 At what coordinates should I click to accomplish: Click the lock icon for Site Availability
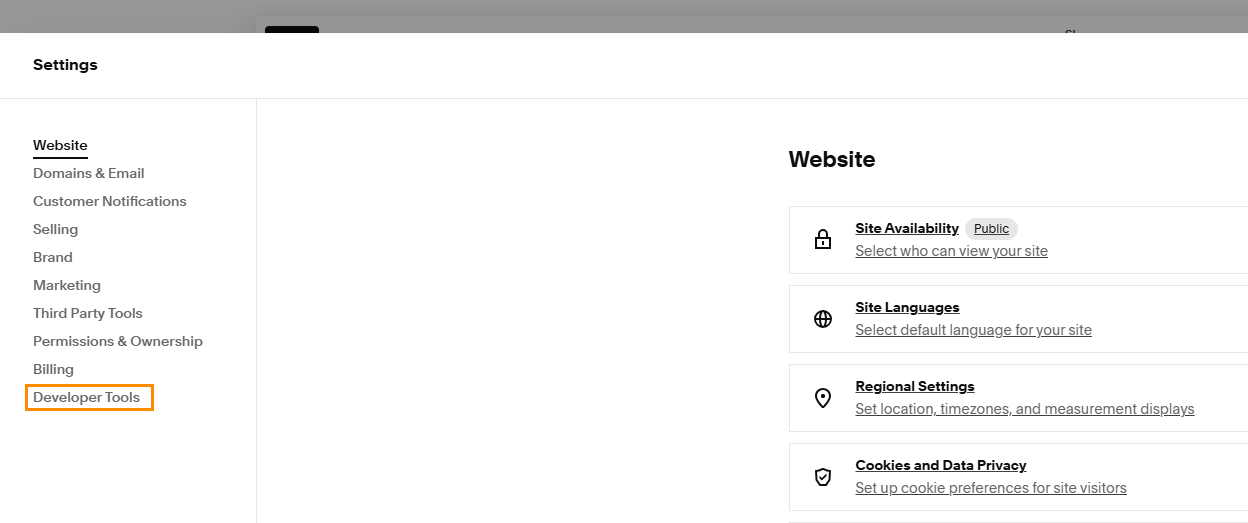tap(823, 240)
